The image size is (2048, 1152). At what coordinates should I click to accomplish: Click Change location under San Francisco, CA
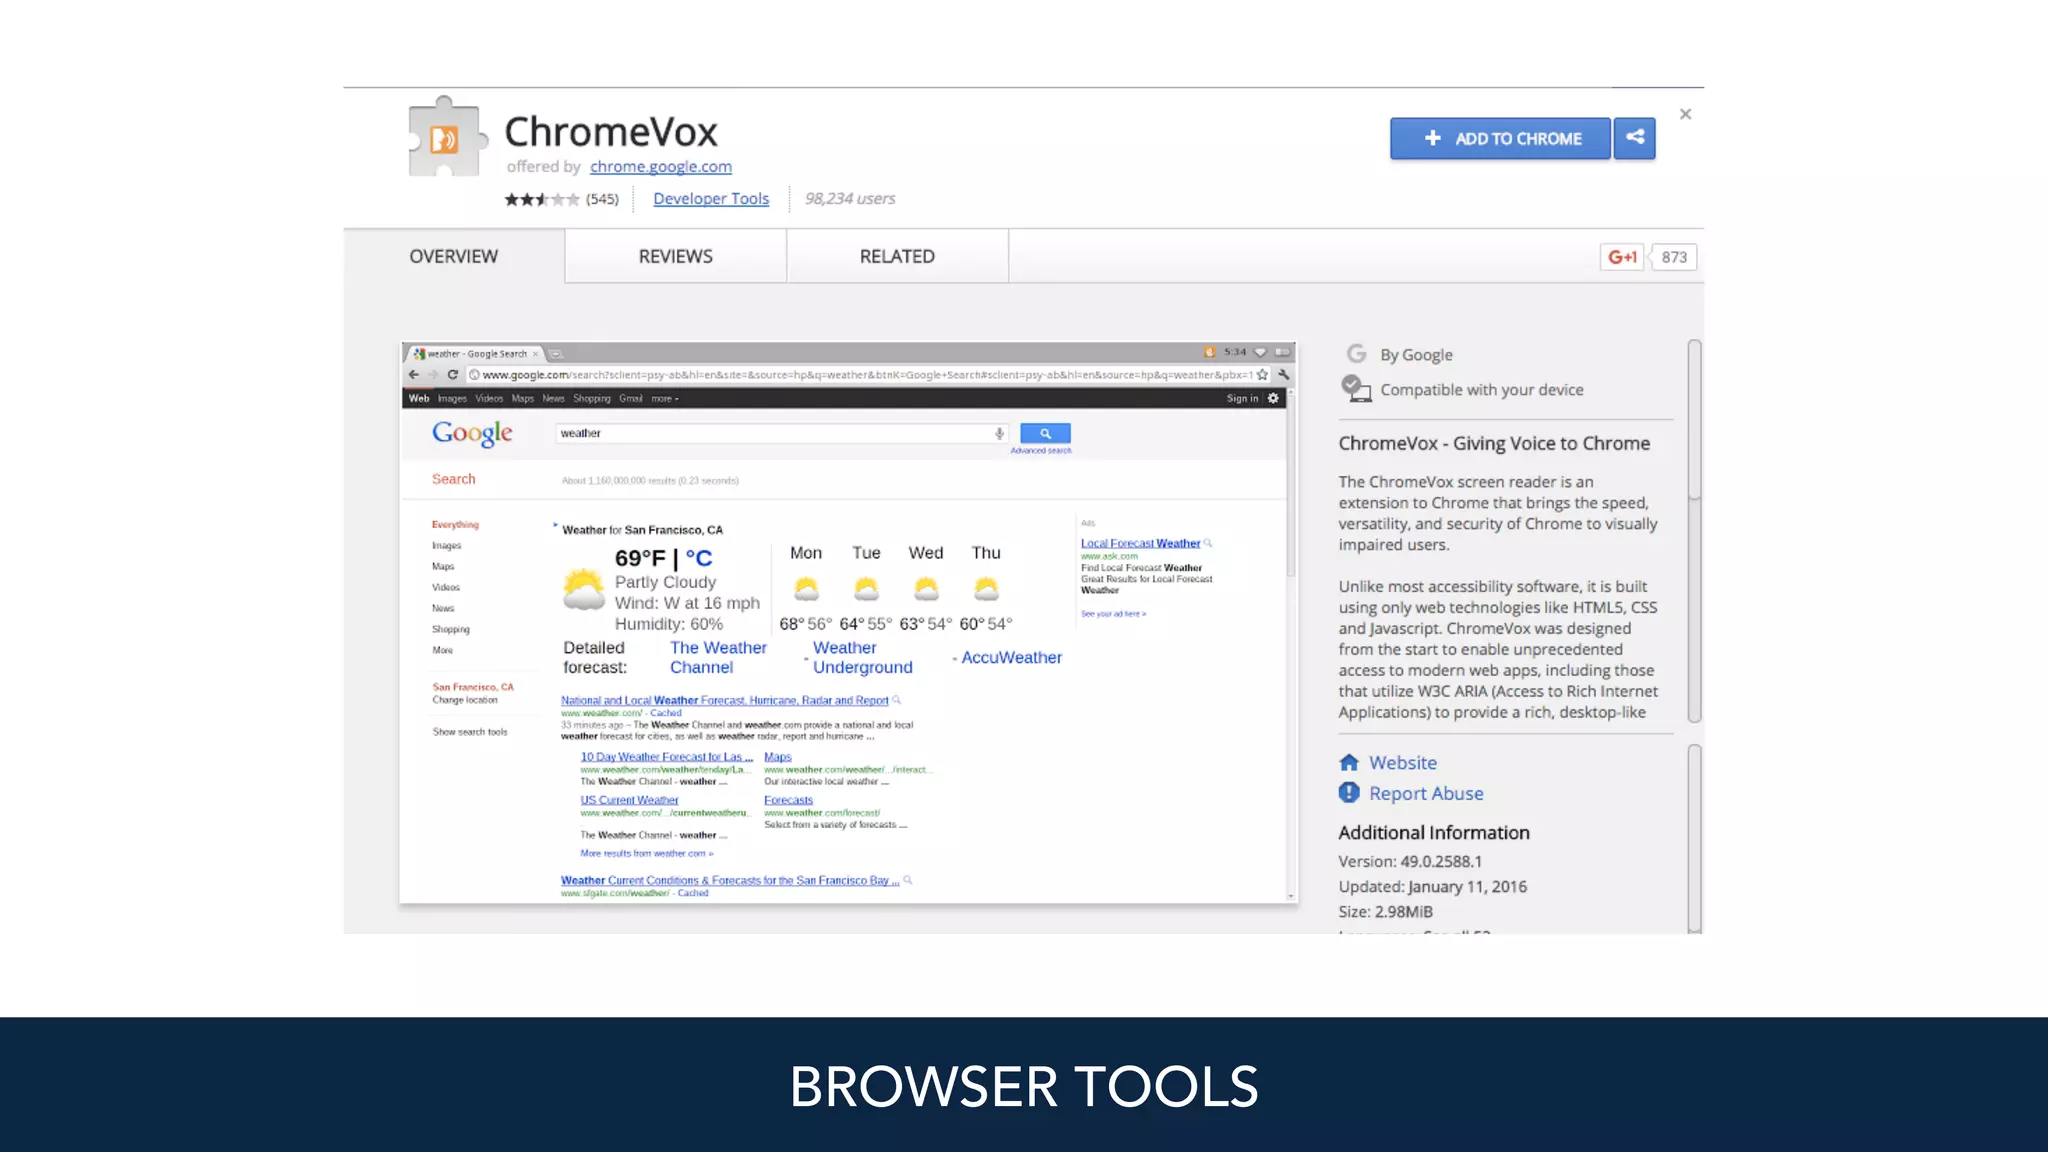(465, 700)
